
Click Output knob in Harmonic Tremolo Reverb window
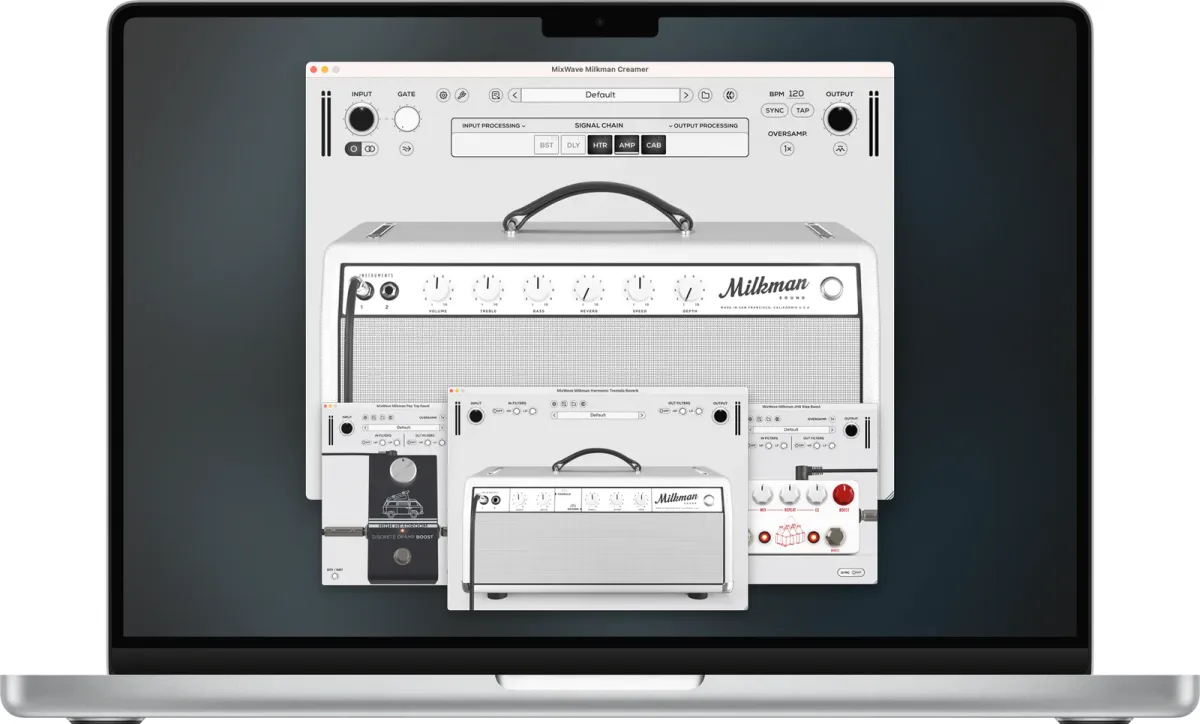(x=721, y=416)
